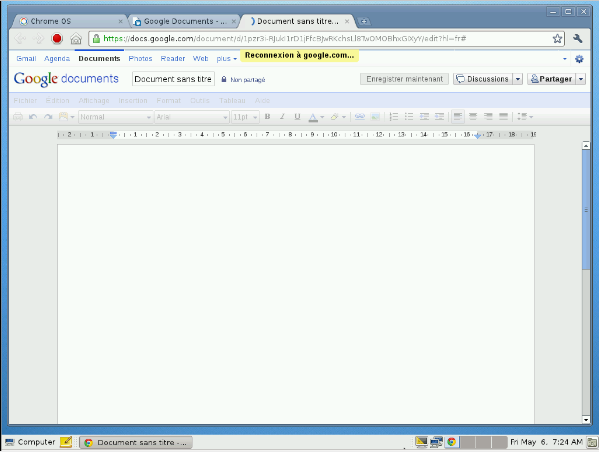Align text to the right
Image resolution: width=599 pixels, height=452 pixels.
[488, 117]
